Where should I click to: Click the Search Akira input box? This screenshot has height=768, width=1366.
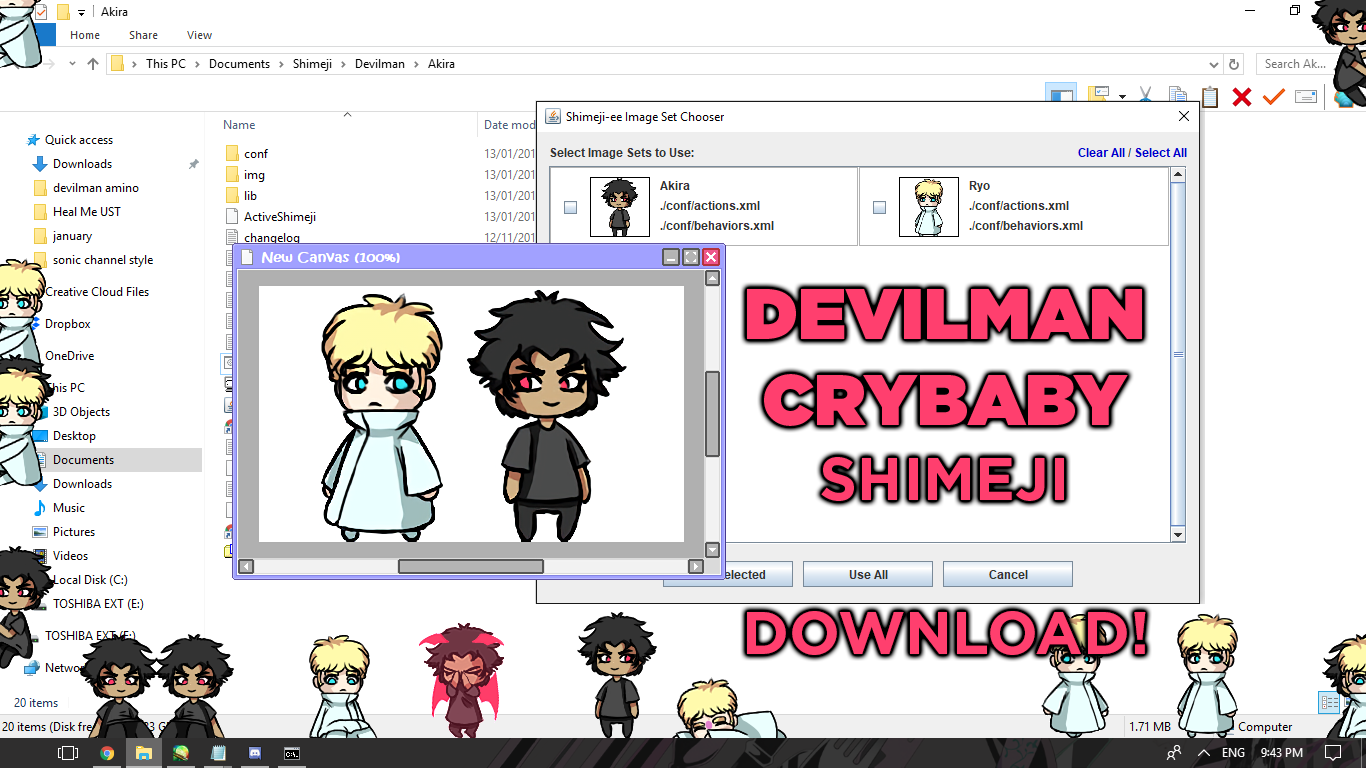1296,64
